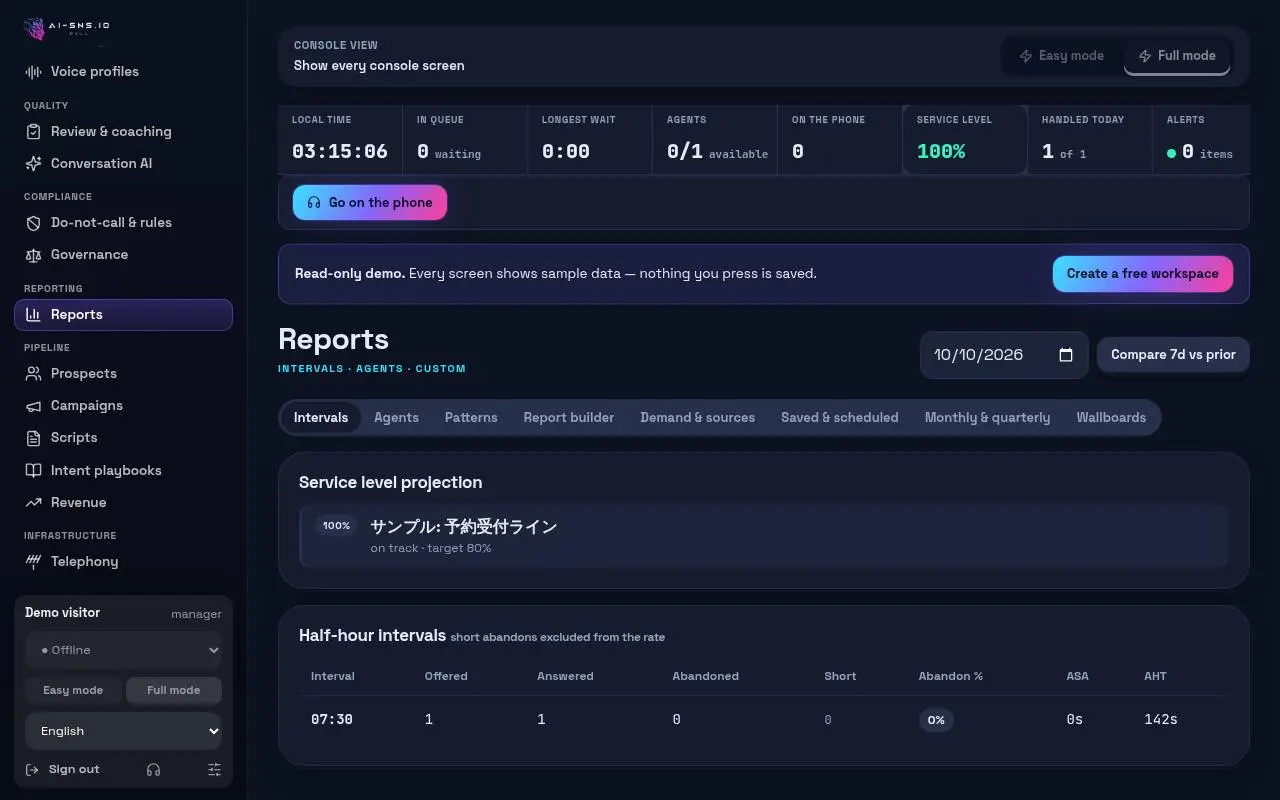Screen dimensions: 1280x800
Task: Click the Go on the phone button
Action: coord(370,203)
